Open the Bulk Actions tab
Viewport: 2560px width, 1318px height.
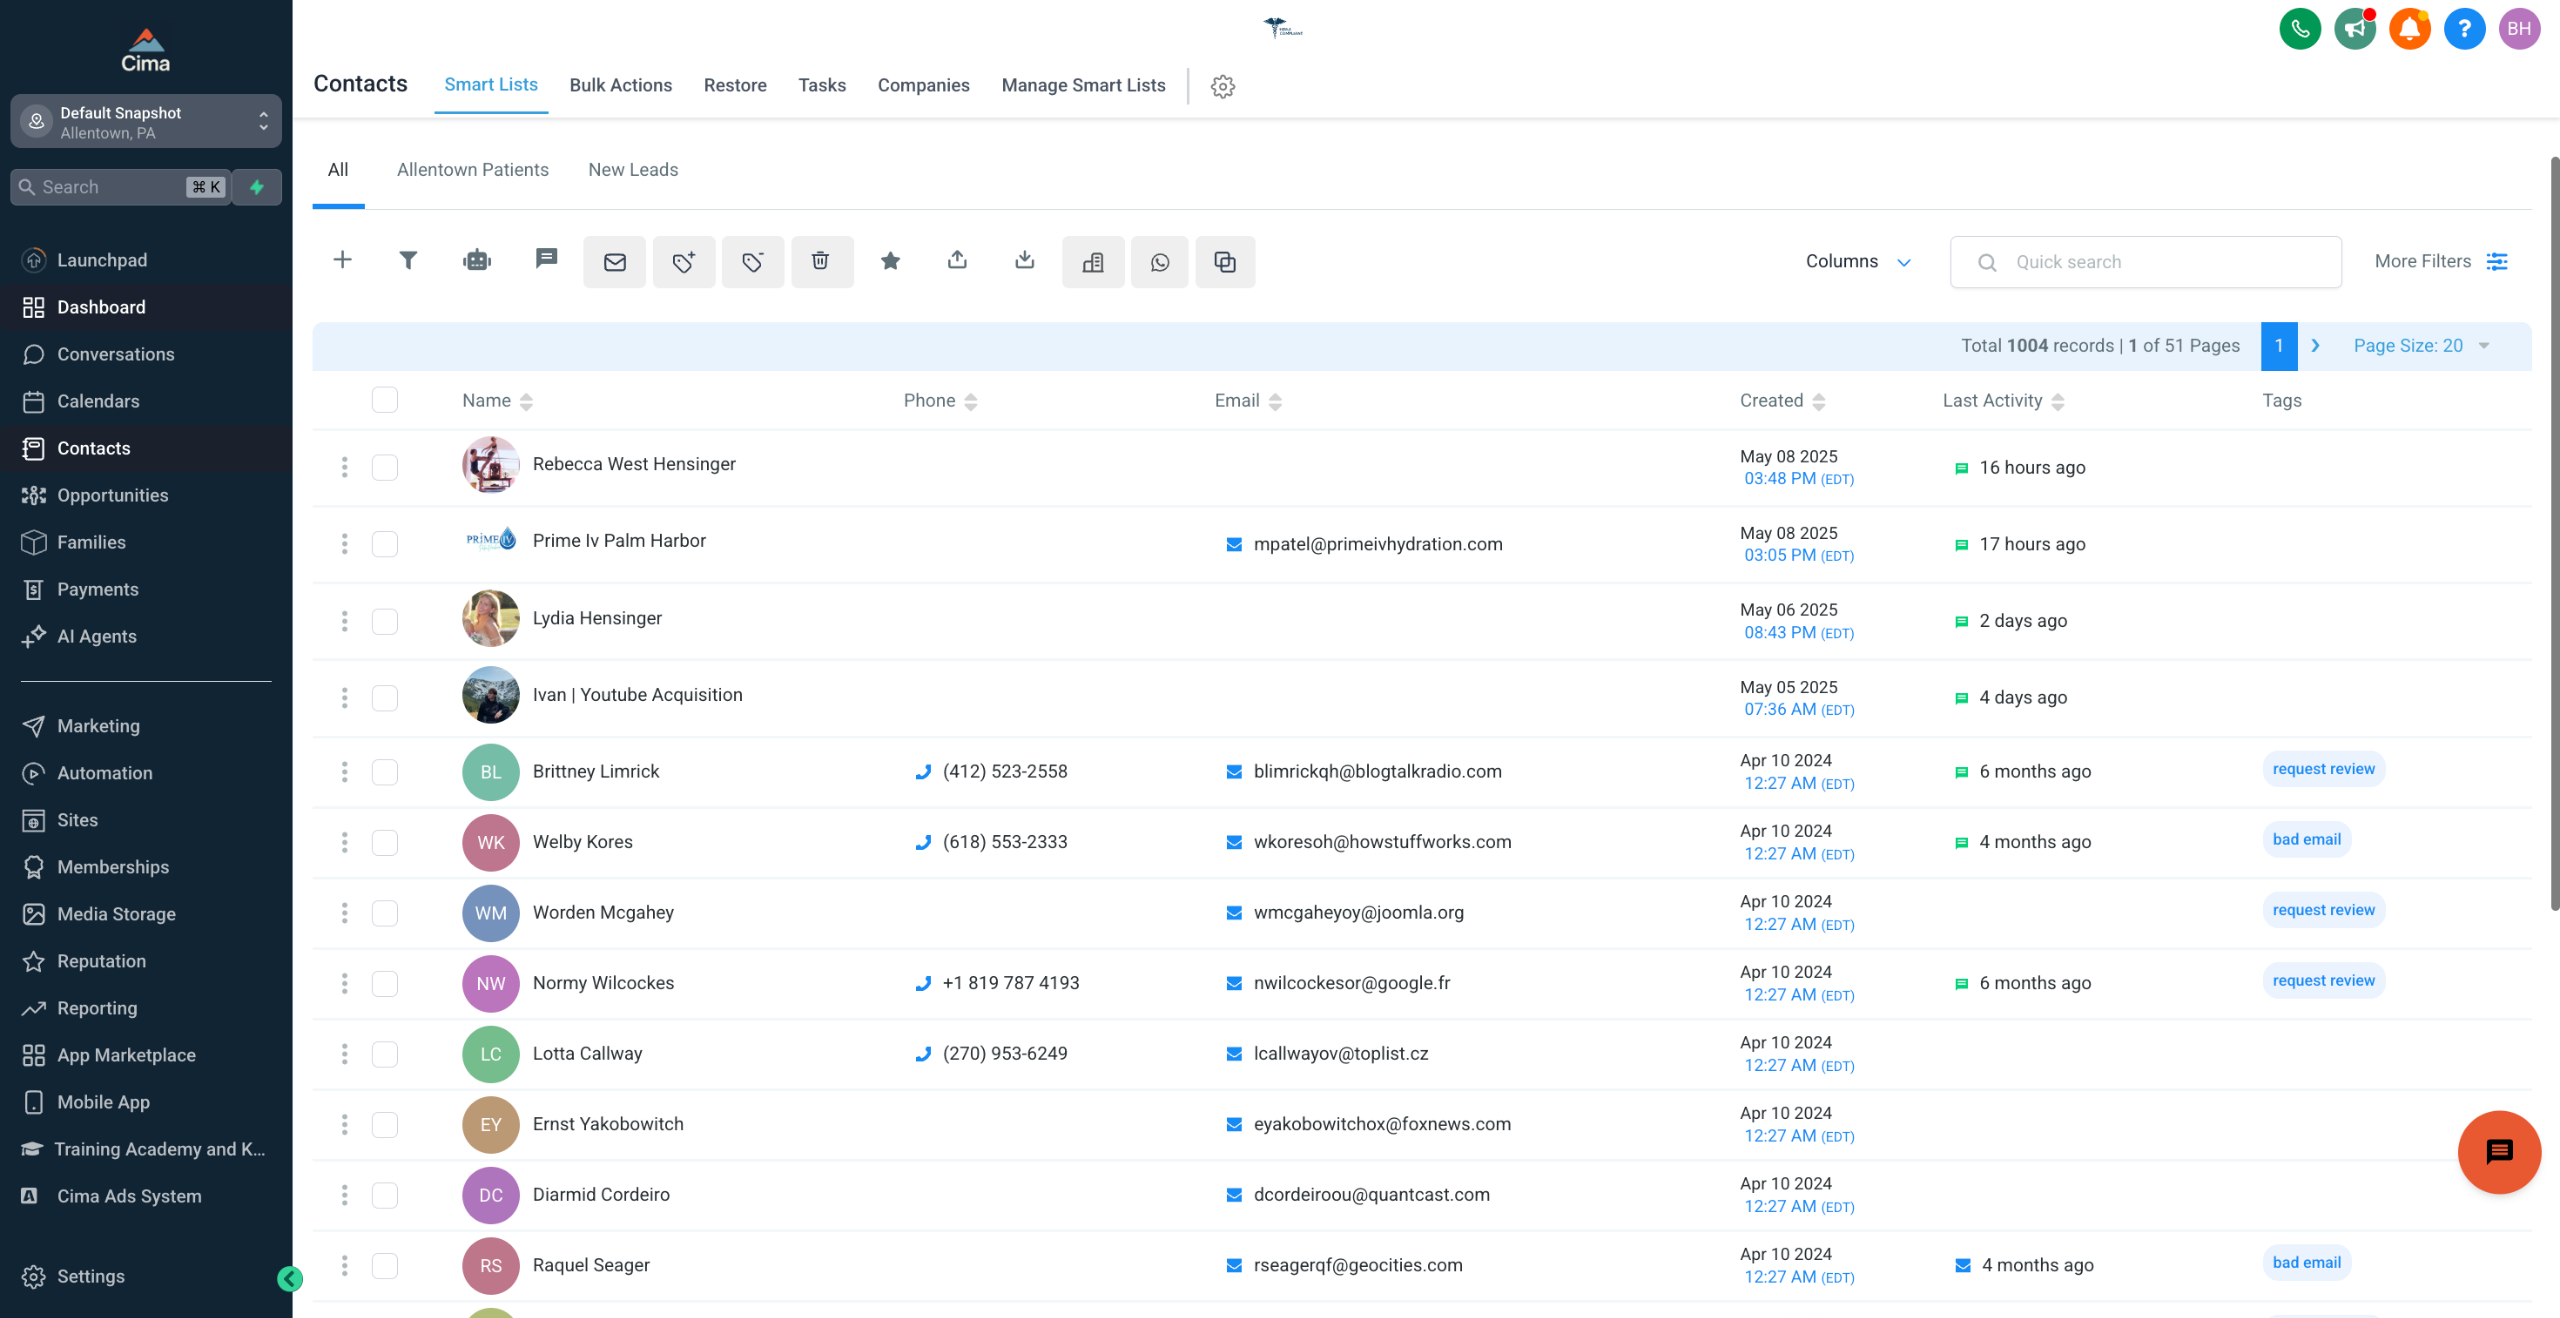click(620, 85)
